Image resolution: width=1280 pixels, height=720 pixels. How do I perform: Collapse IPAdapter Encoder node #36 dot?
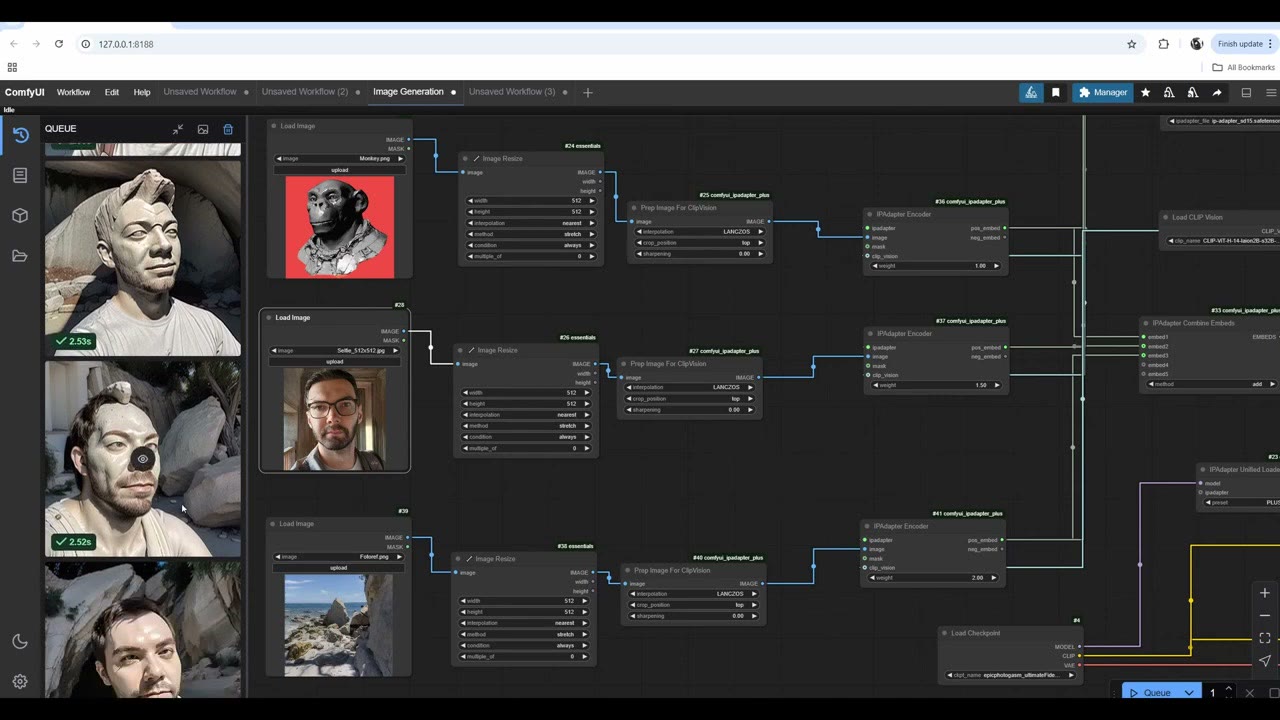(x=870, y=214)
